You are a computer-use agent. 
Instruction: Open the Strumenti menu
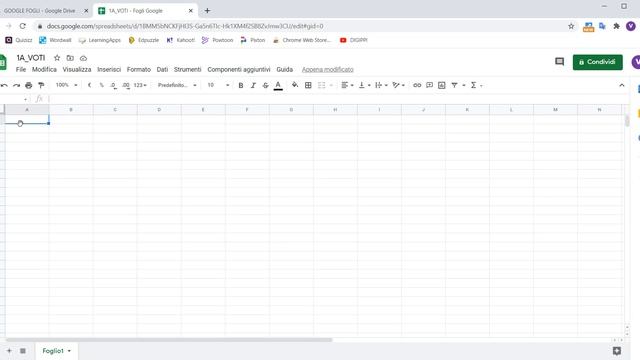187,70
